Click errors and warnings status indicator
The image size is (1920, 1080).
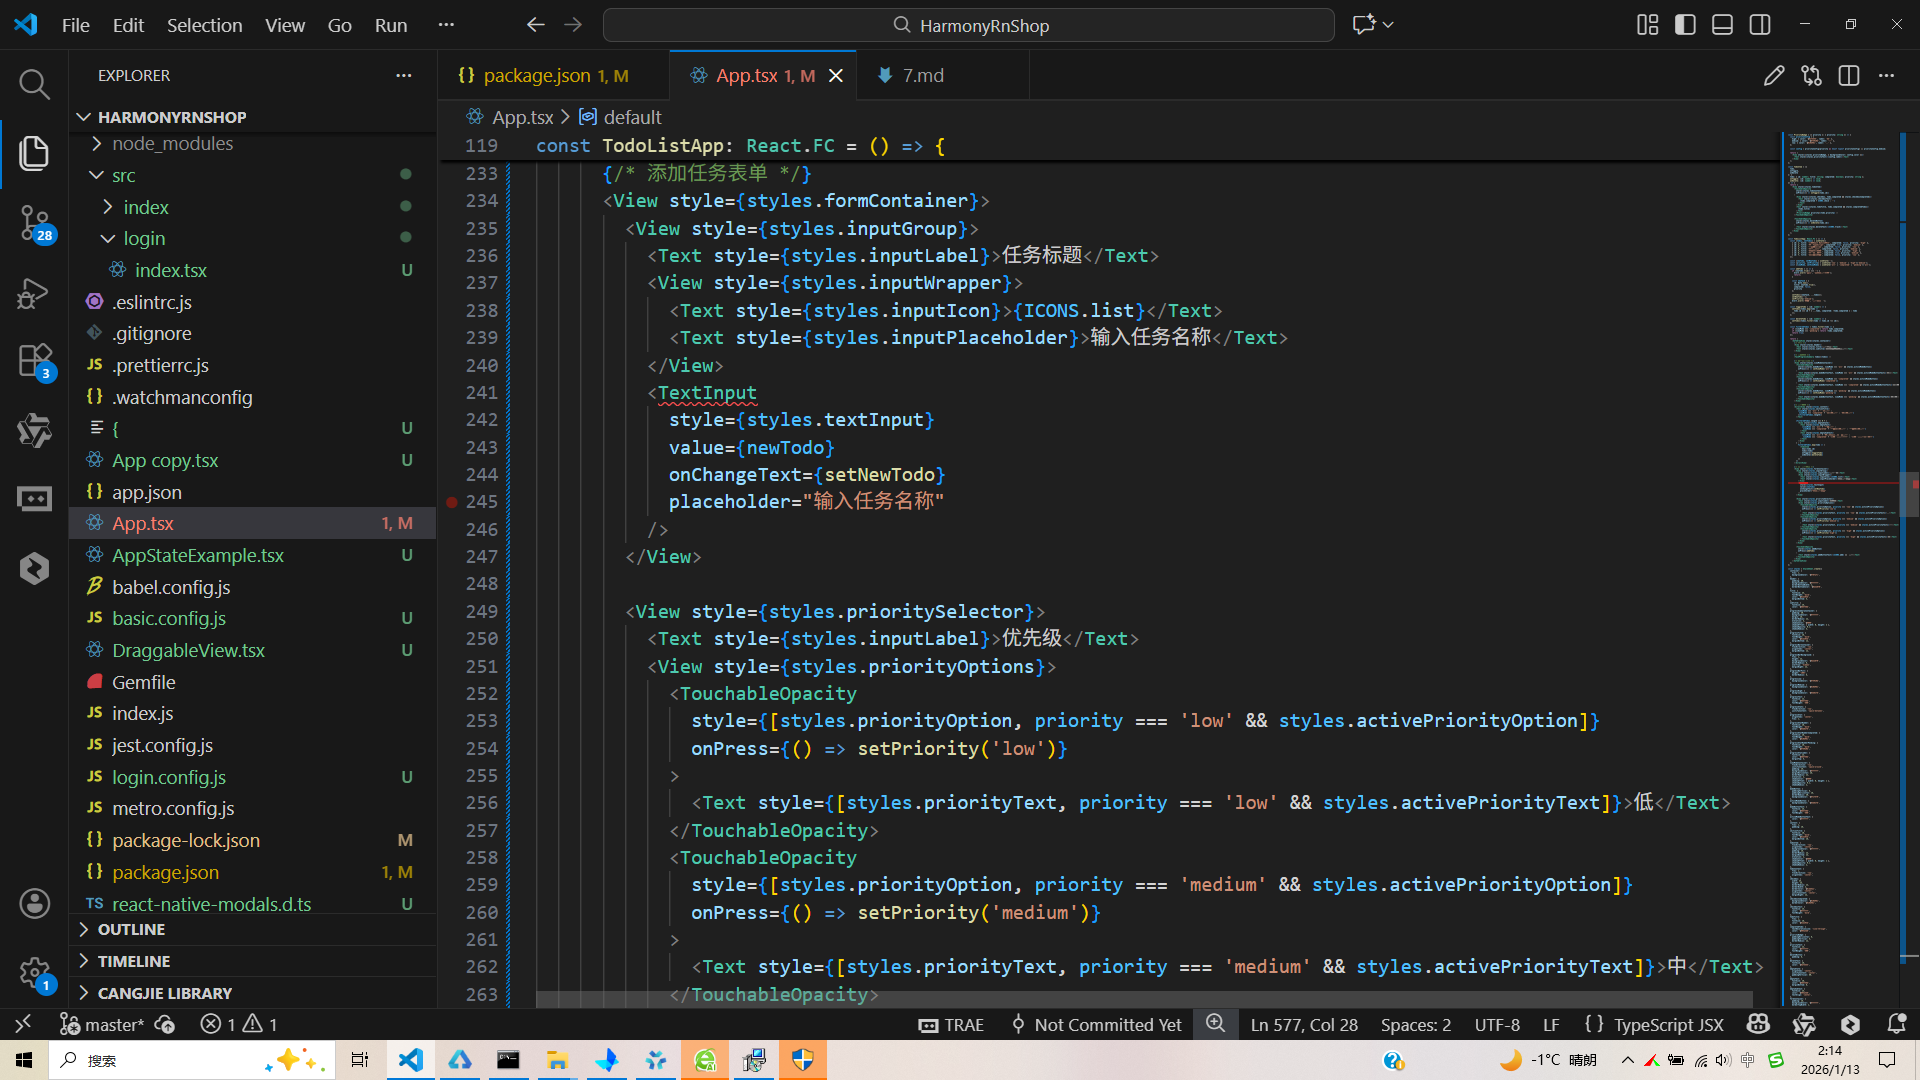click(x=239, y=1024)
